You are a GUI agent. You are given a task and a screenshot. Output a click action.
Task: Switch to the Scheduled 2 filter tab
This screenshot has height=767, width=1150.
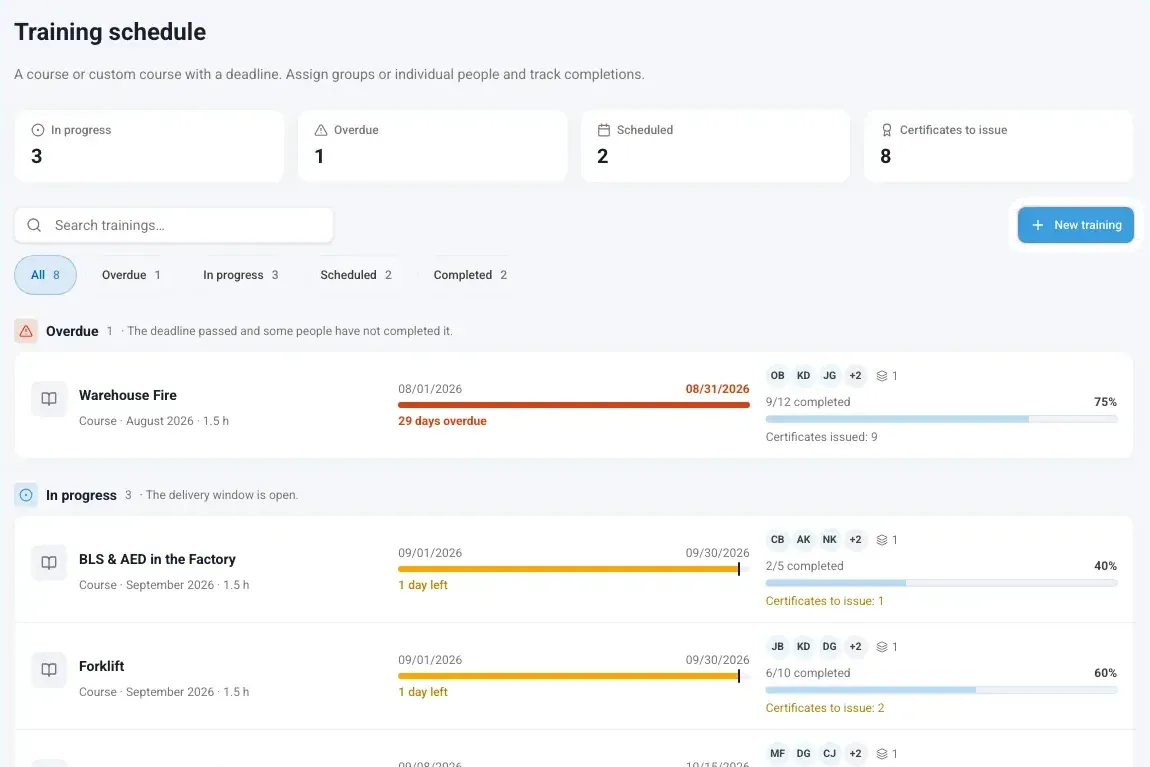356,275
